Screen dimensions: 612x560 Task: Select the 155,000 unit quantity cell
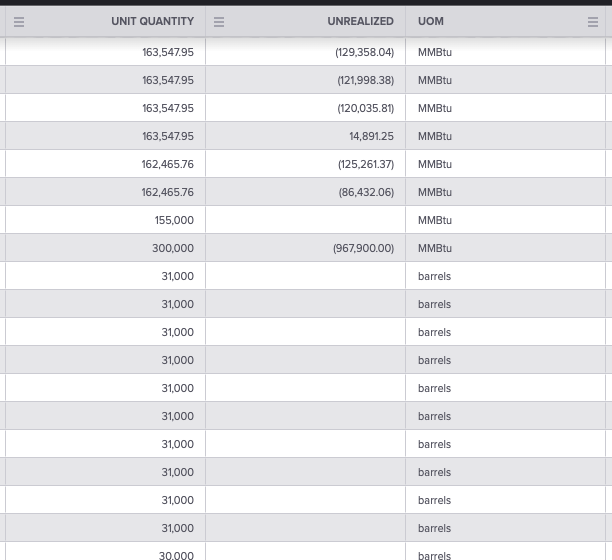(x=105, y=220)
